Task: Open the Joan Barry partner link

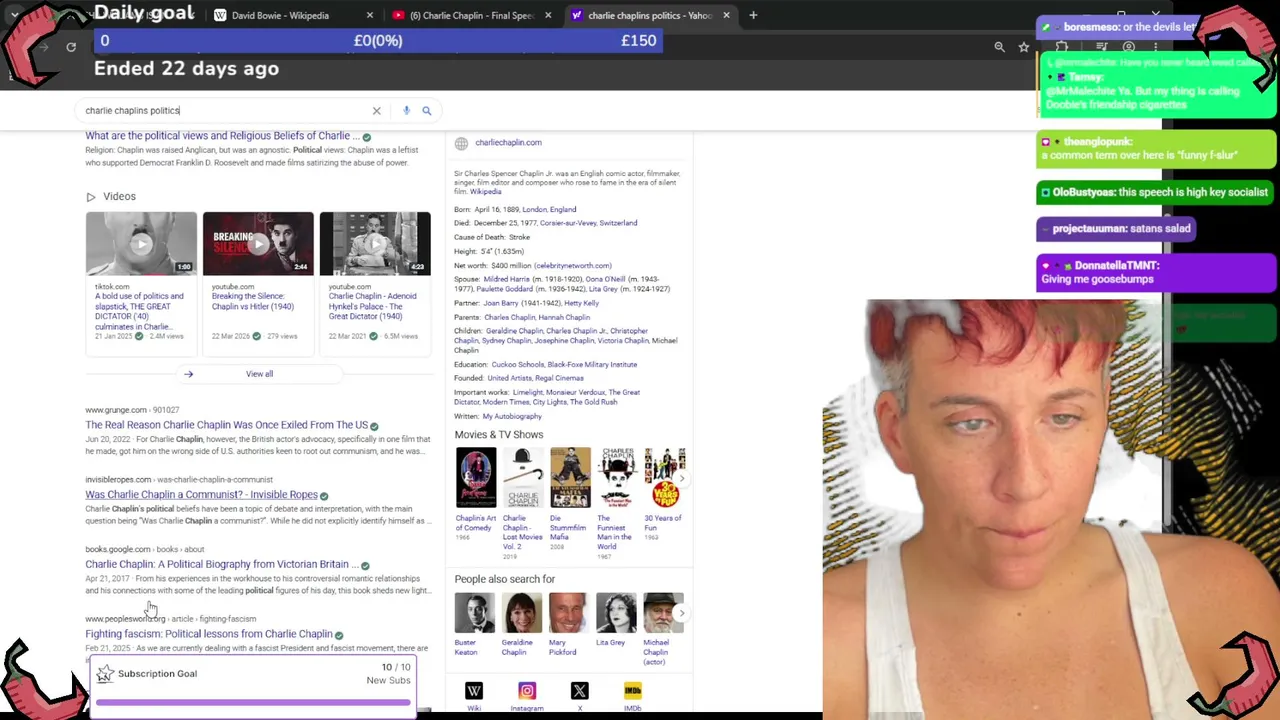Action: [x=501, y=303]
